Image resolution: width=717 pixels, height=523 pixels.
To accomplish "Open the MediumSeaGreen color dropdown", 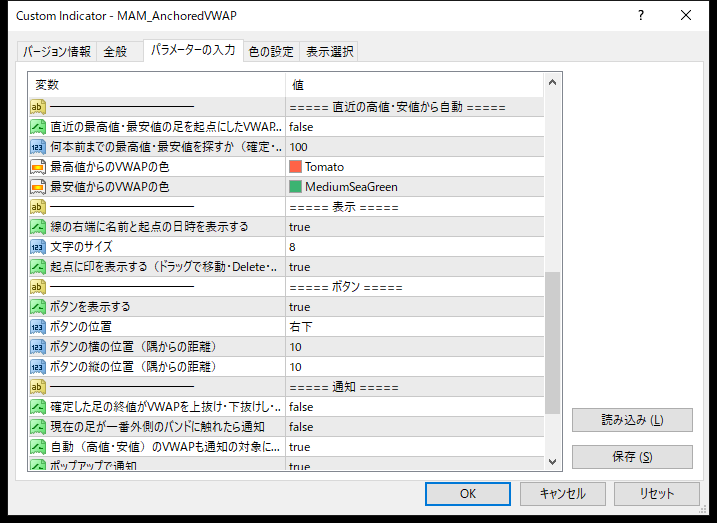I will [x=415, y=187].
